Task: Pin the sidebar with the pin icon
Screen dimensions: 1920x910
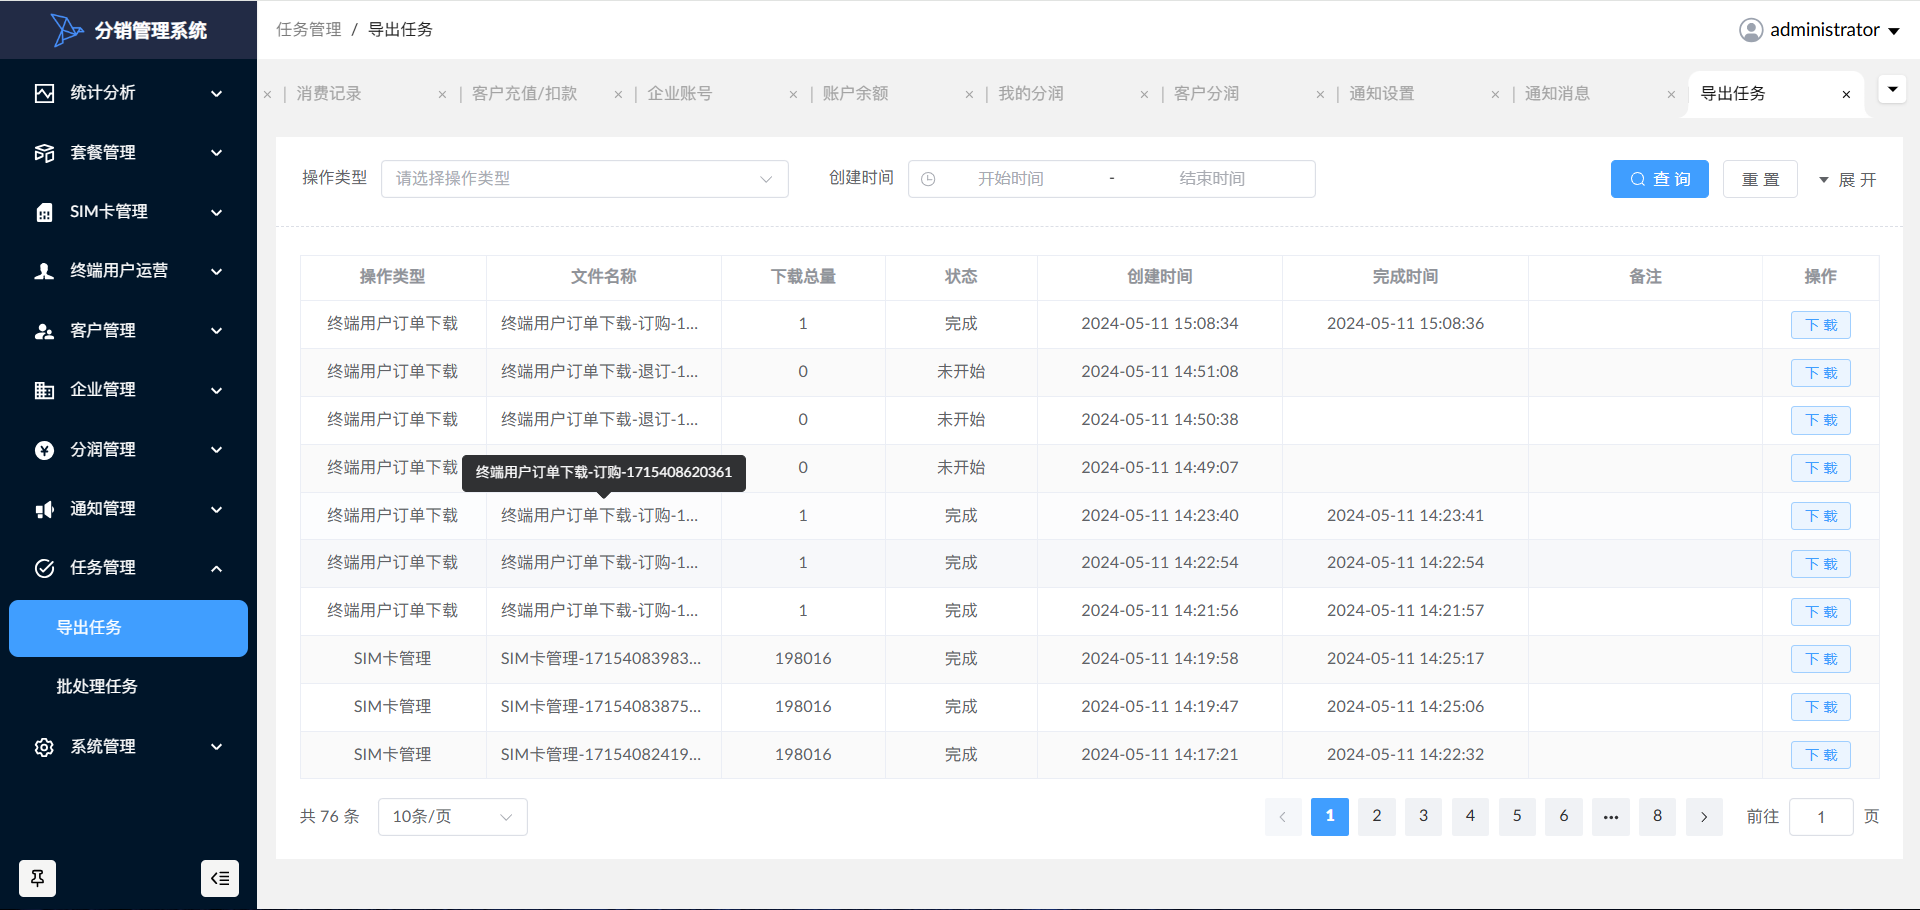Action: [x=37, y=878]
